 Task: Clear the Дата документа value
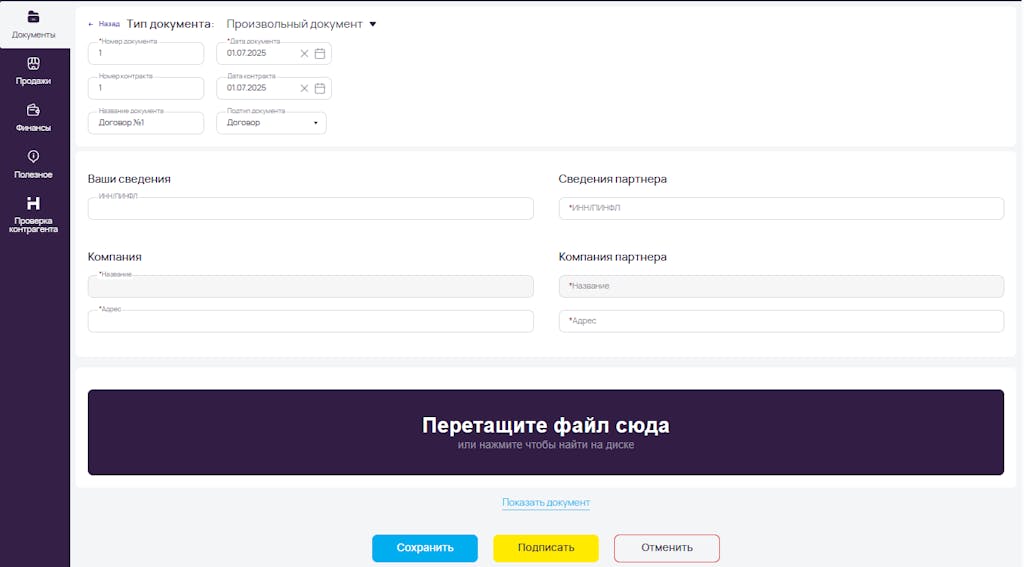304,54
